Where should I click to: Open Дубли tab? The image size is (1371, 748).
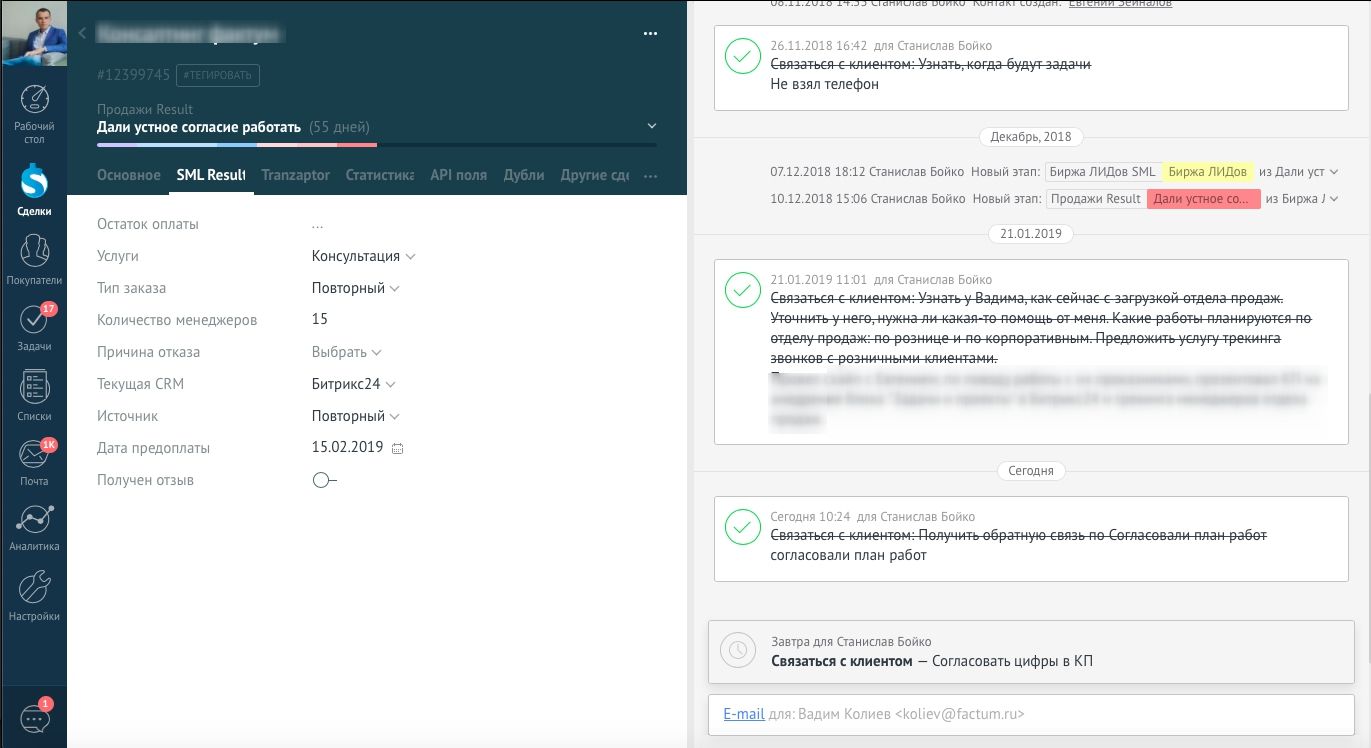[524, 175]
